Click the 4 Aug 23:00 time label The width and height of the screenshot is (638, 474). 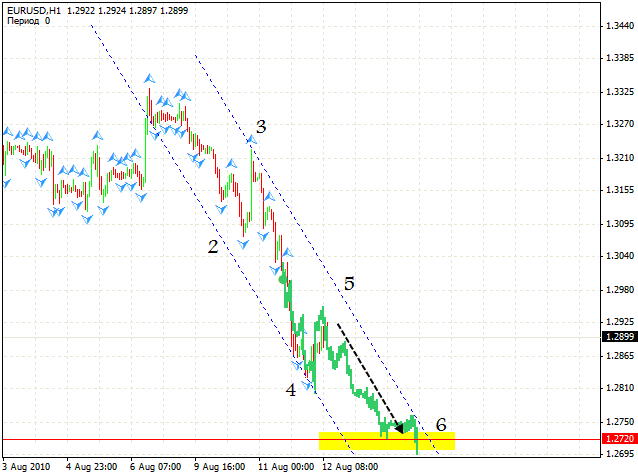[92, 467]
